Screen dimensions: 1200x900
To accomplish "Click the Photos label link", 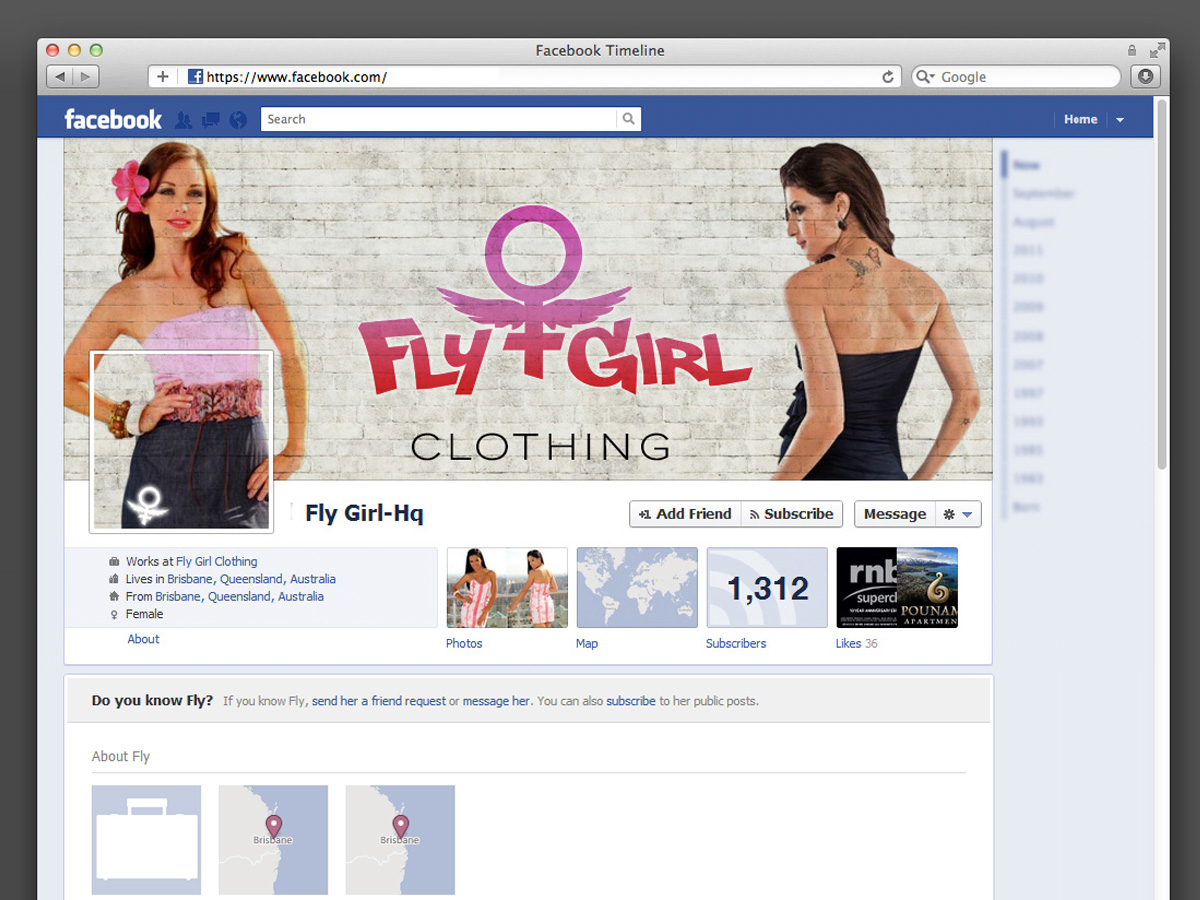I will tap(464, 644).
